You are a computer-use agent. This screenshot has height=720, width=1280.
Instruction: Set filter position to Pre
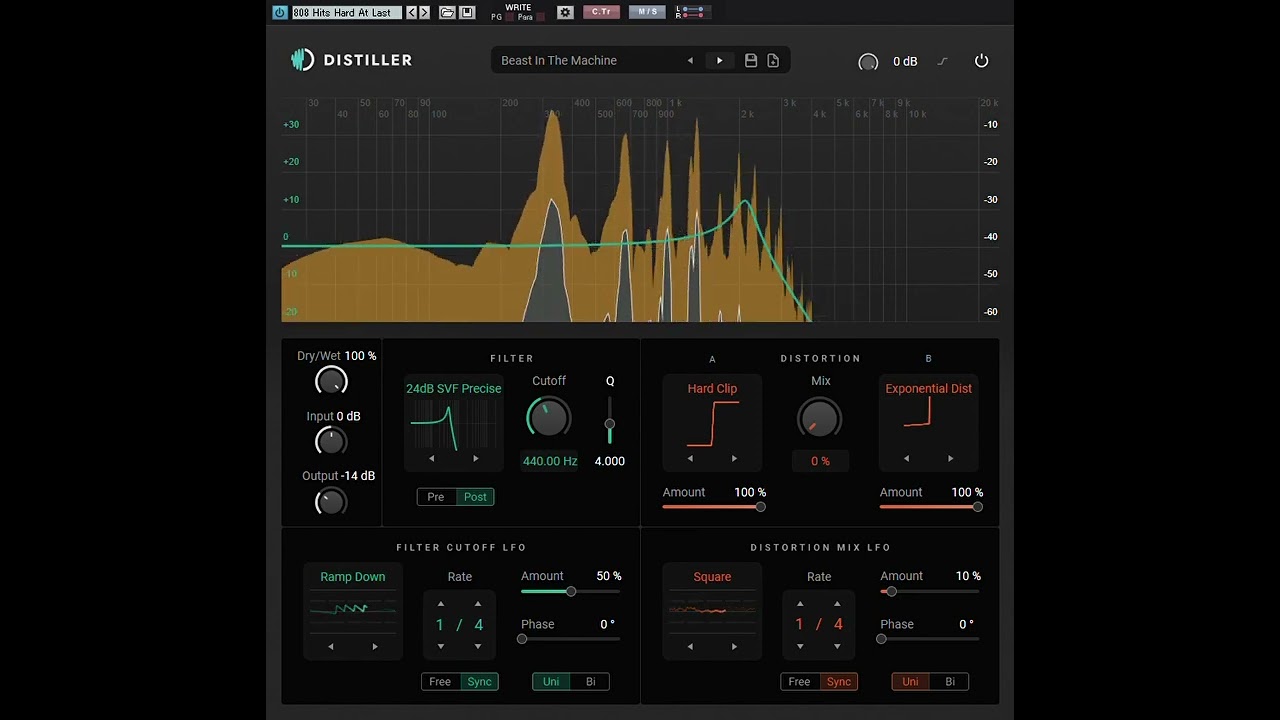pyautogui.click(x=436, y=497)
